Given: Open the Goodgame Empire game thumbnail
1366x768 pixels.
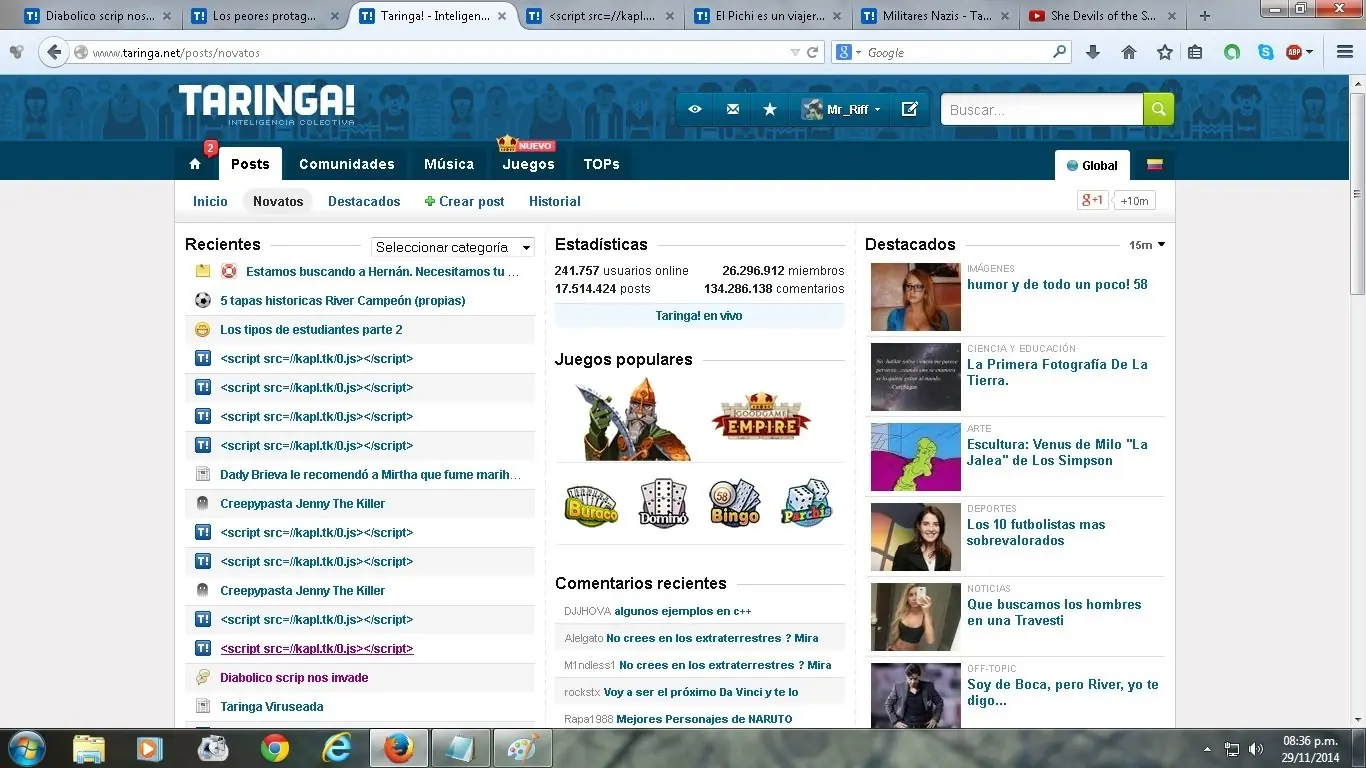Looking at the screenshot, I should (x=761, y=417).
